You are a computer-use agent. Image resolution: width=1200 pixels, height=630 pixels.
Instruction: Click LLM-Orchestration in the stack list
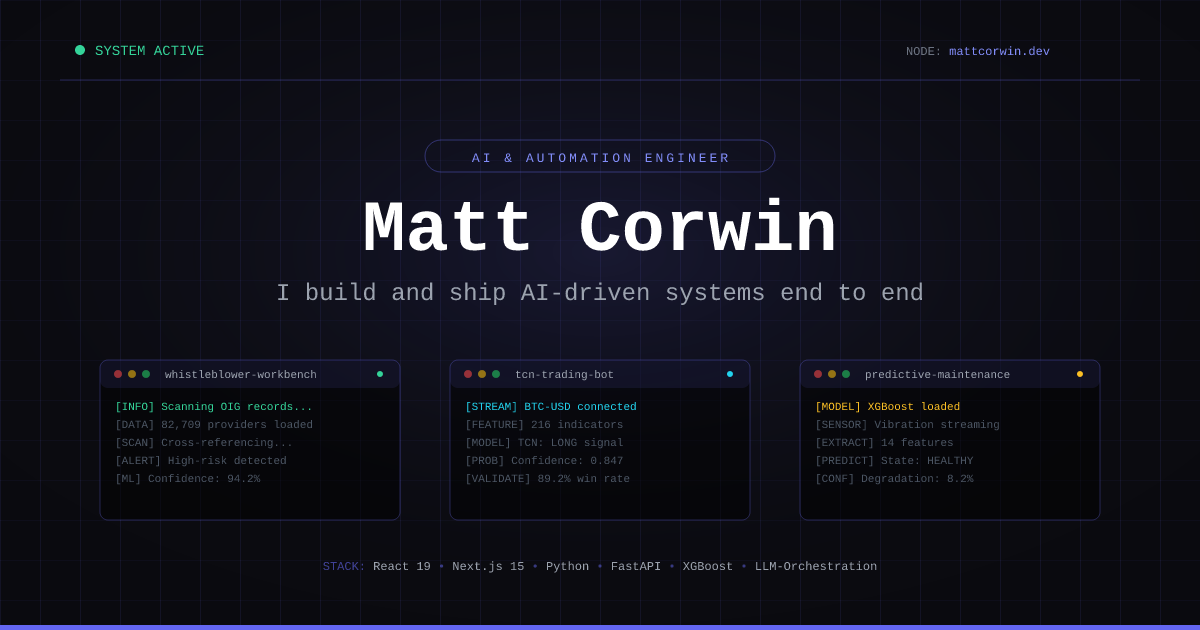tap(816, 567)
